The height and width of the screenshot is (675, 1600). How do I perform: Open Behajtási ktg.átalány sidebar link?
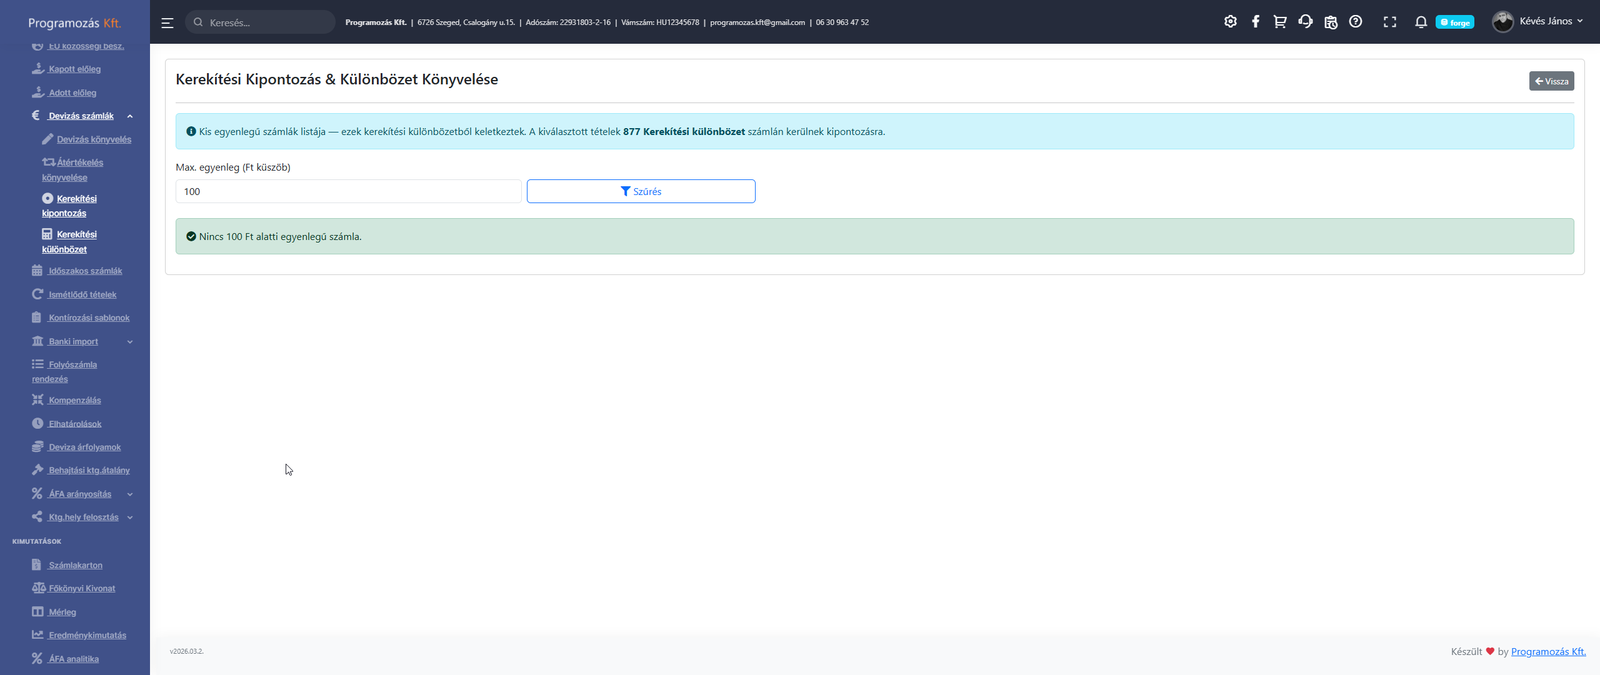click(x=89, y=471)
